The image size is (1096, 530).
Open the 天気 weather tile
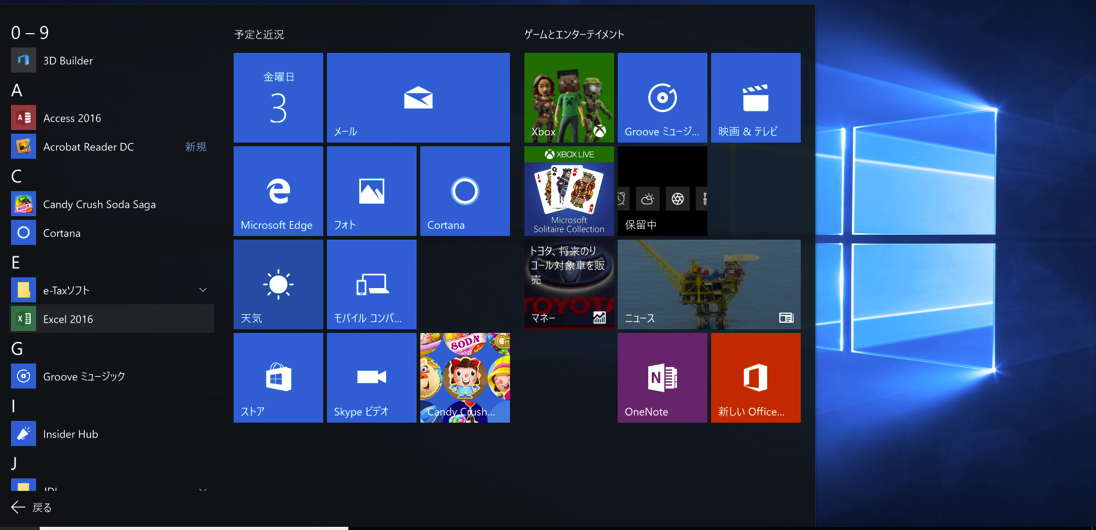tap(278, 285)
